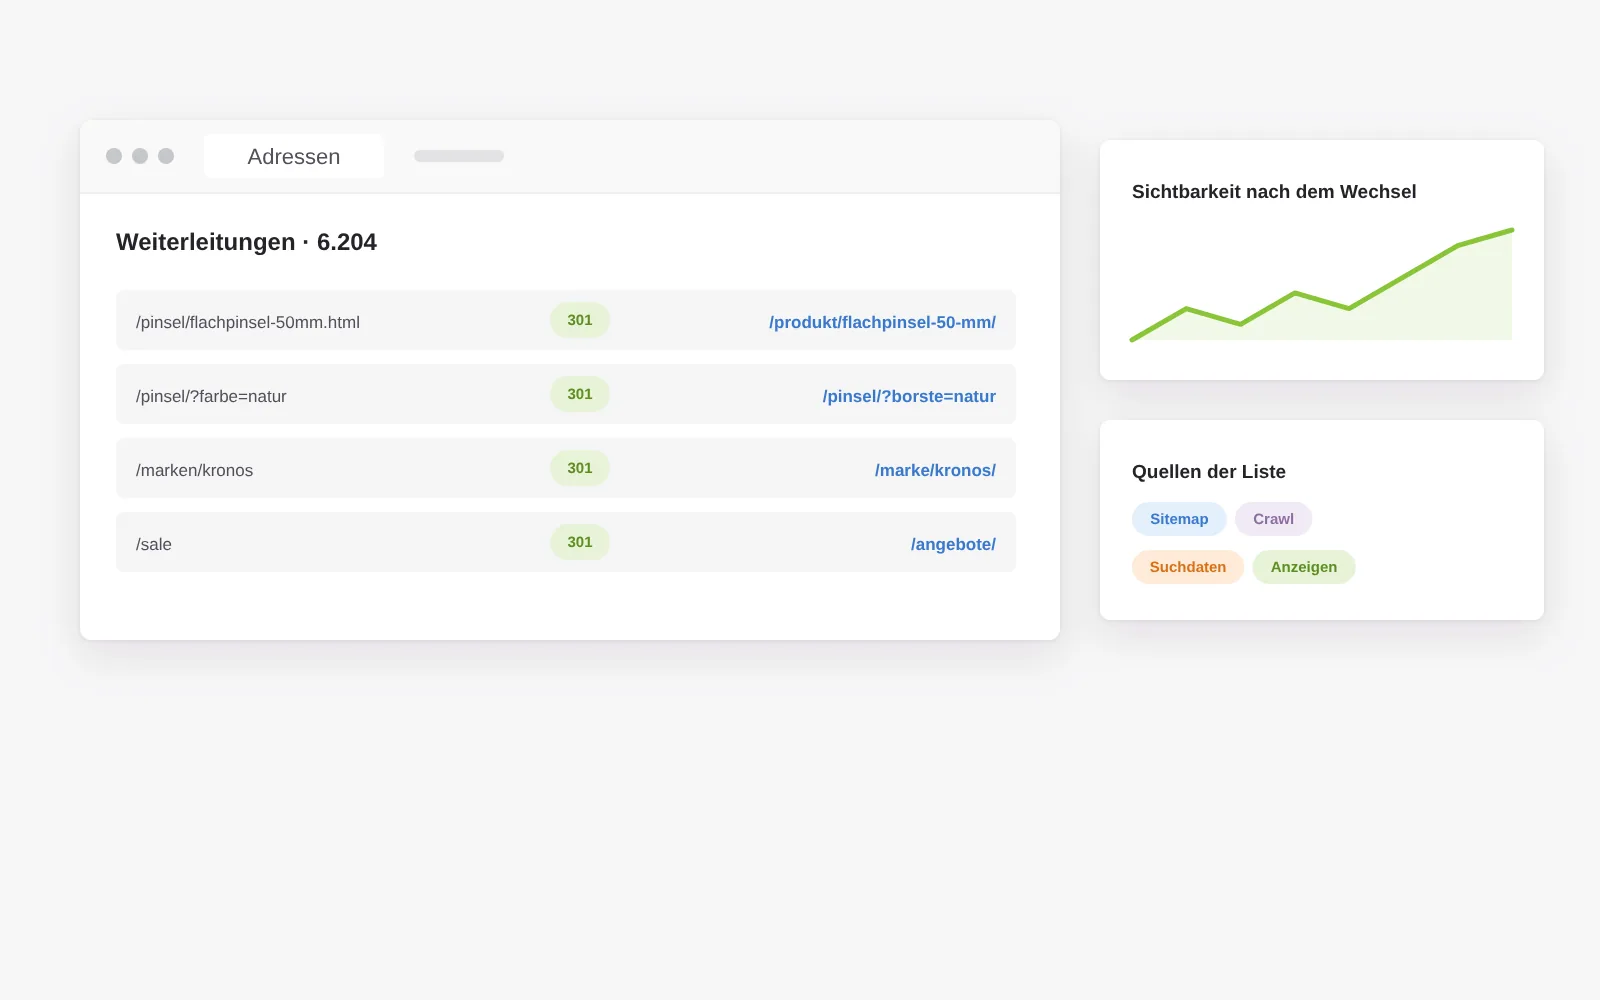The image size is (1600, 1000).
Task: Select the blank placeholder tab next to Adressen
Action: (x=459, y=156)
